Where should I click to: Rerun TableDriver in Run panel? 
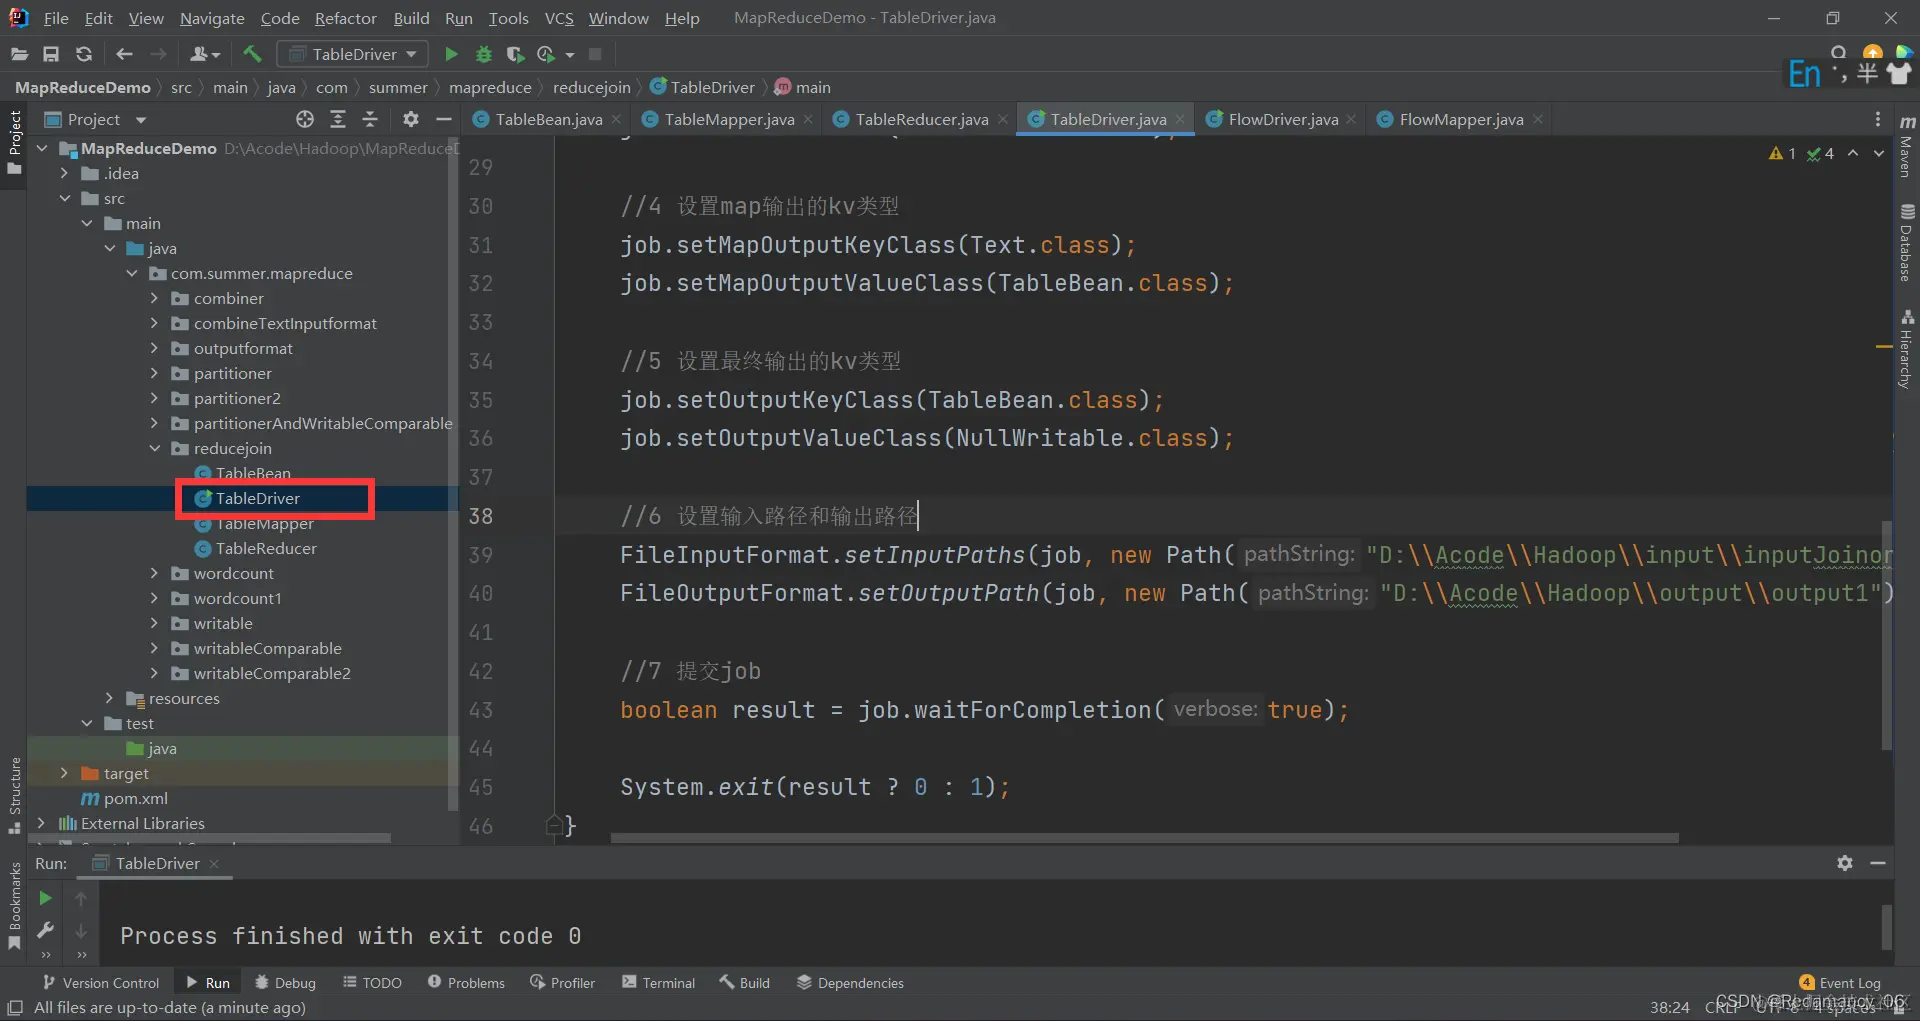click(x=45, y=898)
